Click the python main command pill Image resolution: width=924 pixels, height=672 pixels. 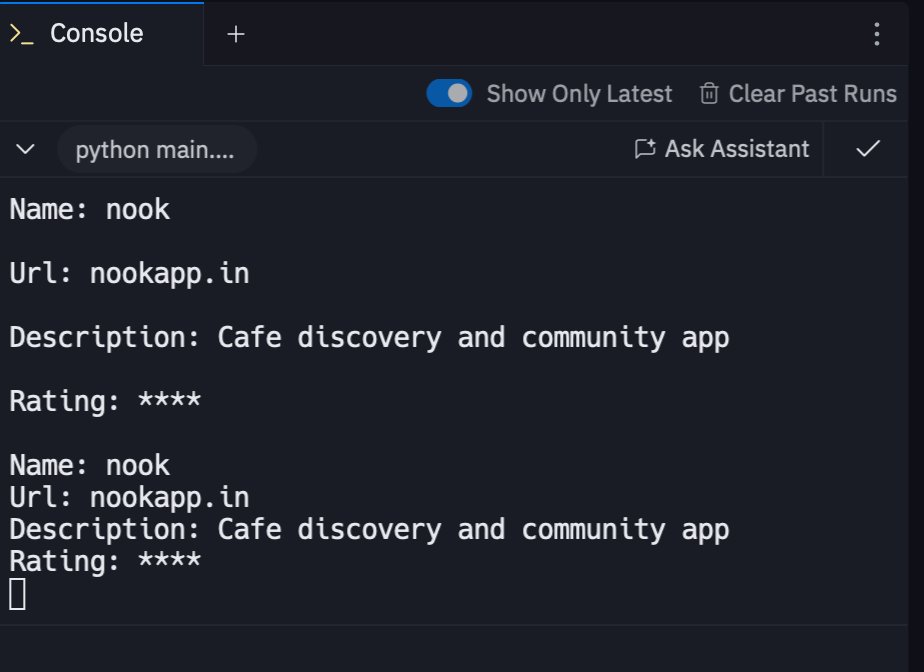point(156,149)
